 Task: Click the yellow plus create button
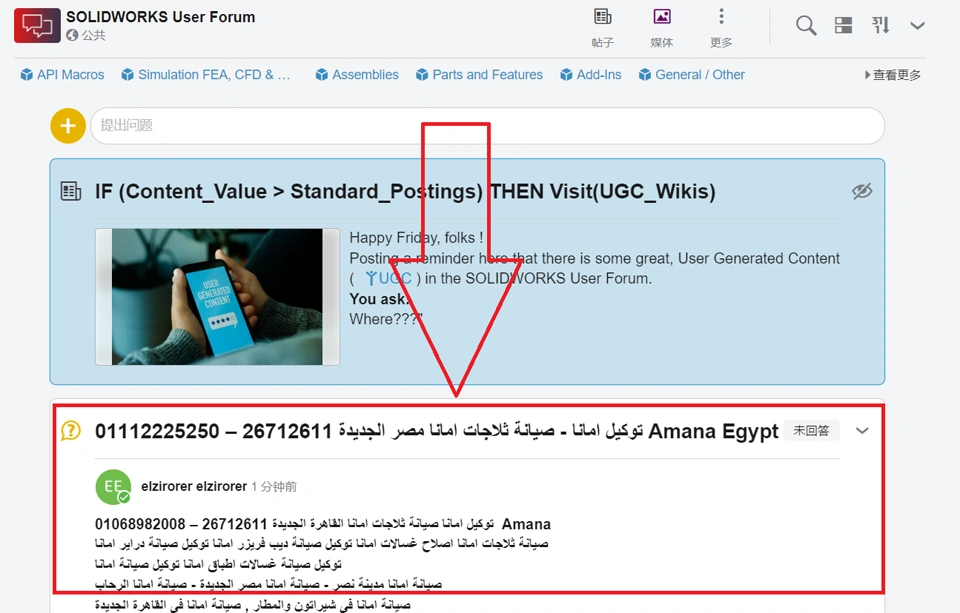68,126
